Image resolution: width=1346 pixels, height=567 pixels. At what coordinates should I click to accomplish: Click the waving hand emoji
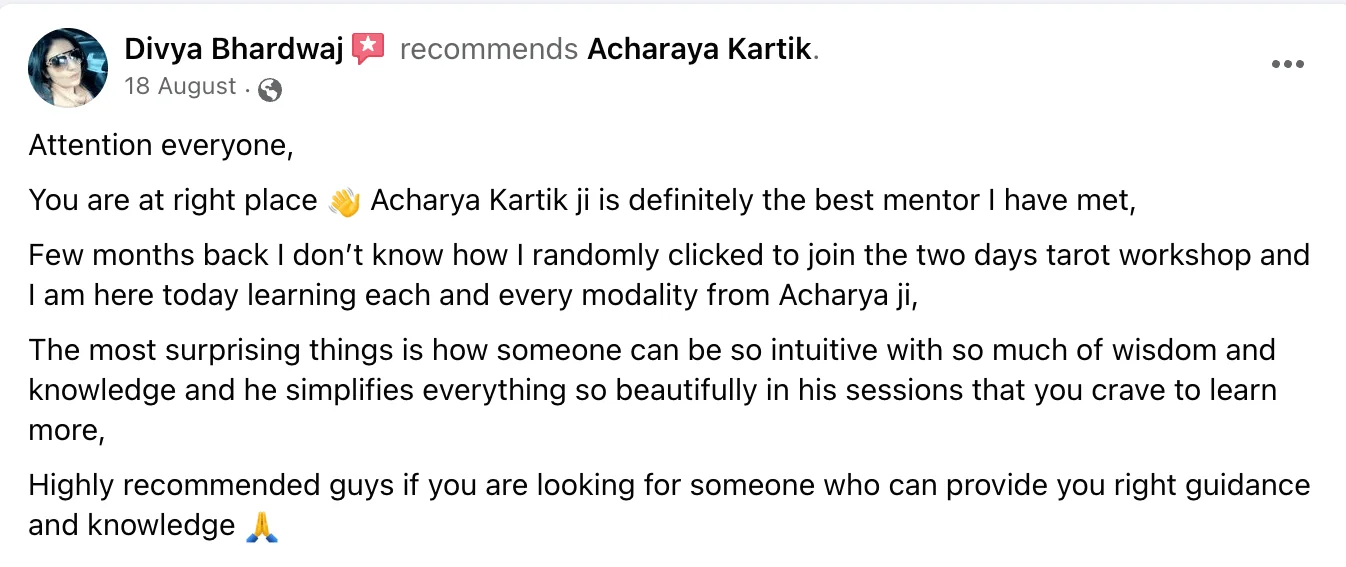coord(344,202)
